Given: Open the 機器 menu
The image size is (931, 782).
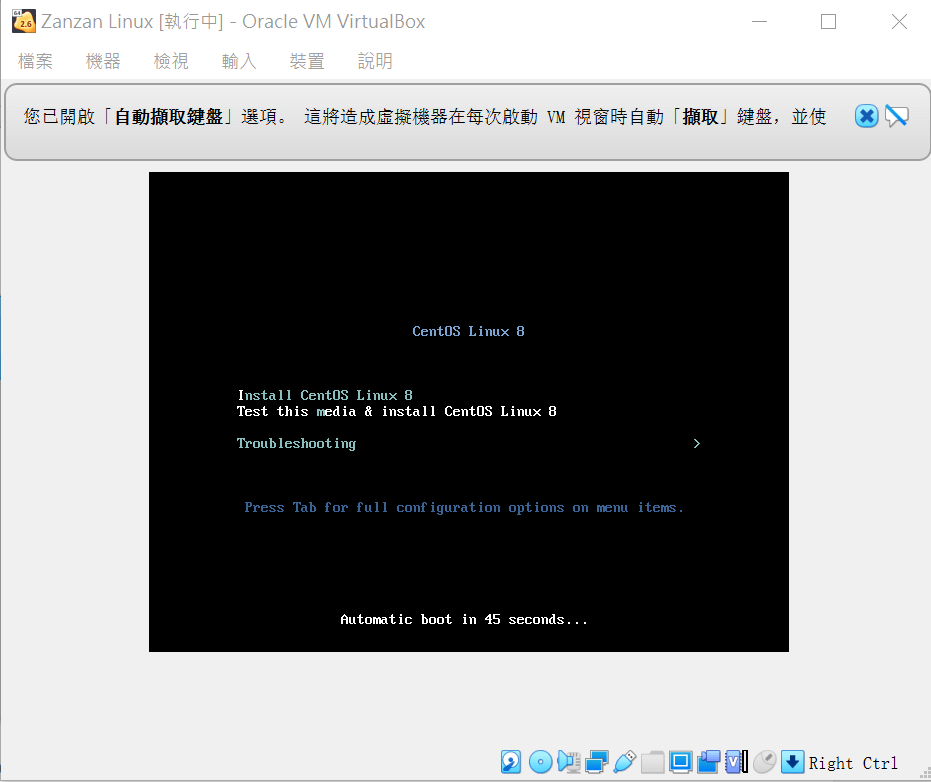Looking at the screenshot, I should point(103,61).
